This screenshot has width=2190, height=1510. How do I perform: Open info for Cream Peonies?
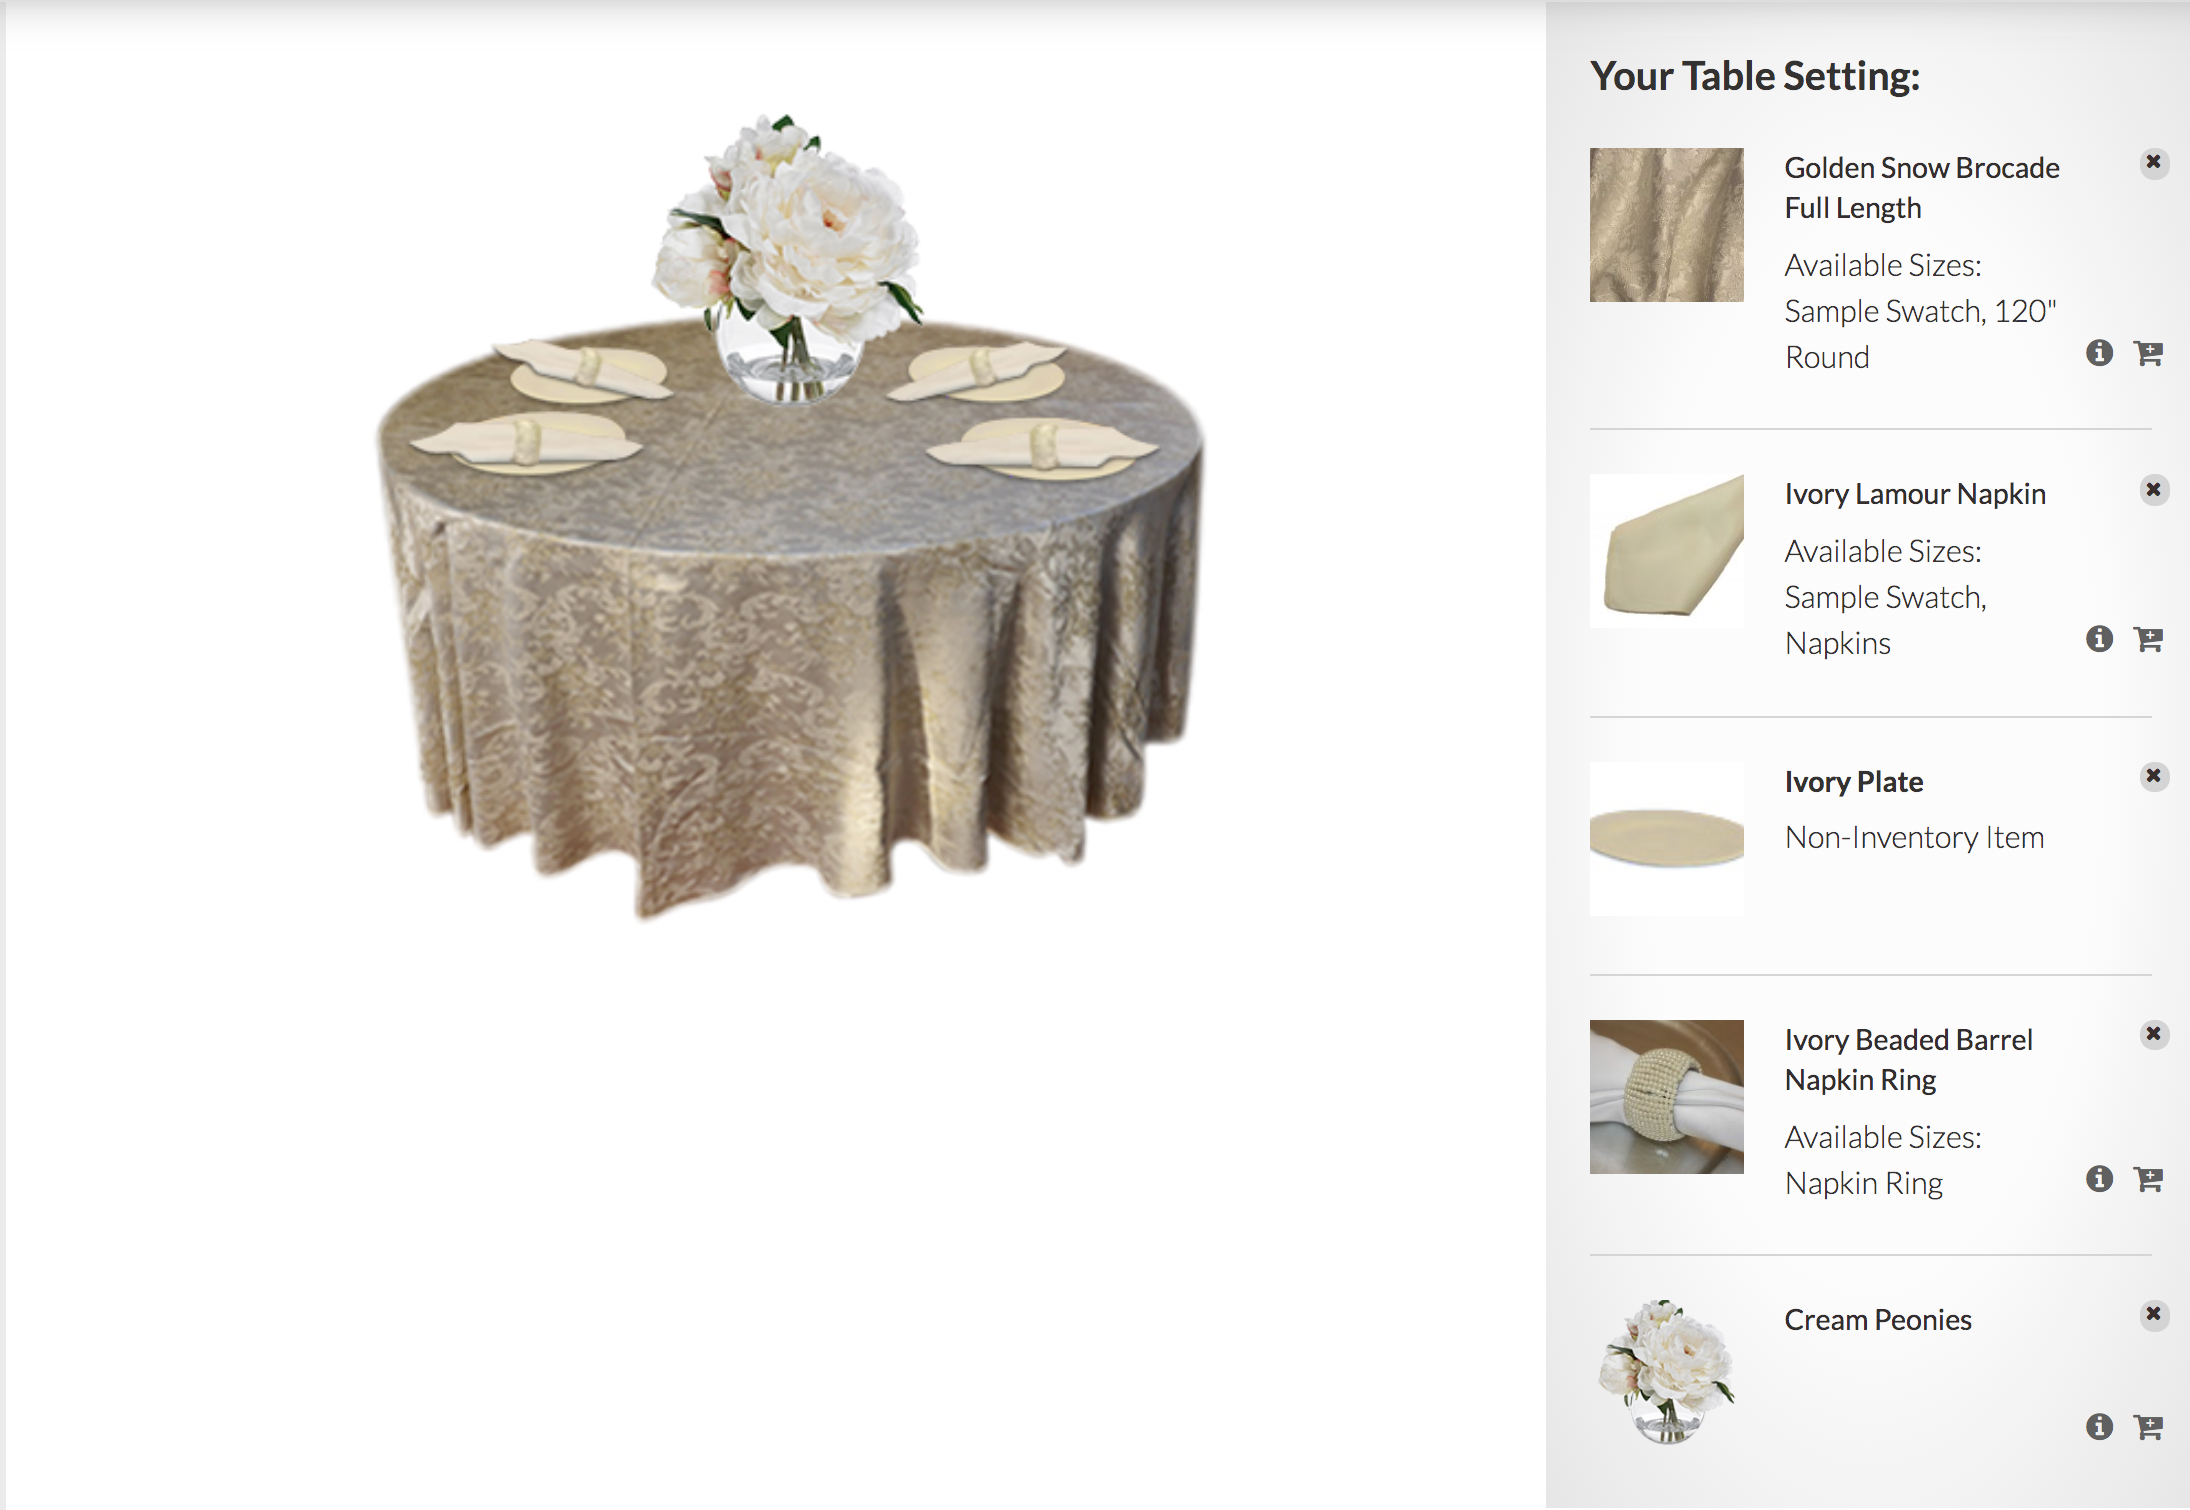pos(2099,1427)
